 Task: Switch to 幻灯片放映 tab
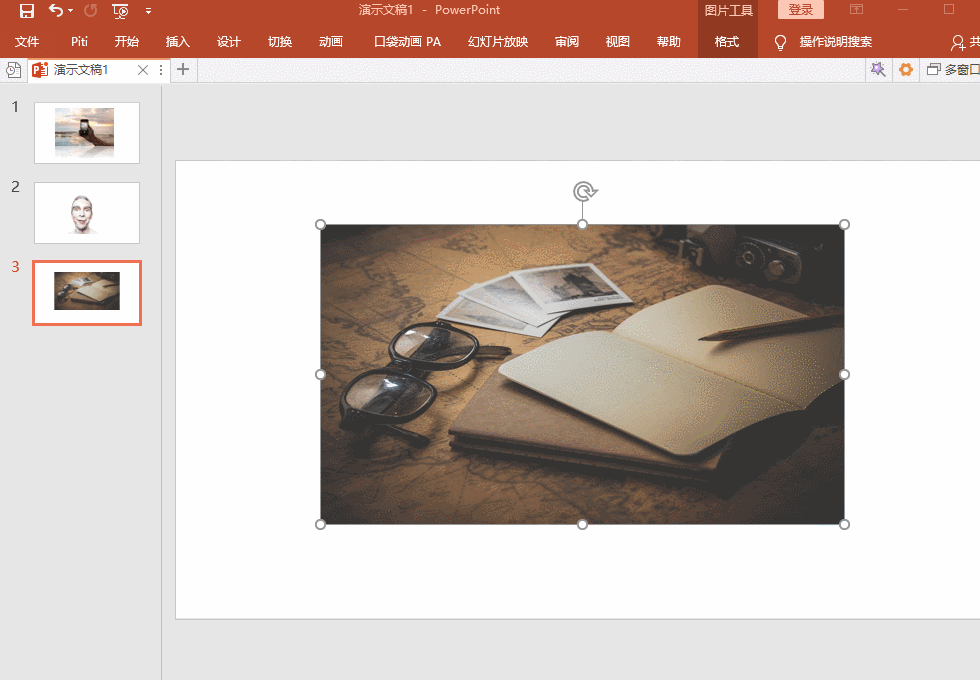[x=498, y=42]
